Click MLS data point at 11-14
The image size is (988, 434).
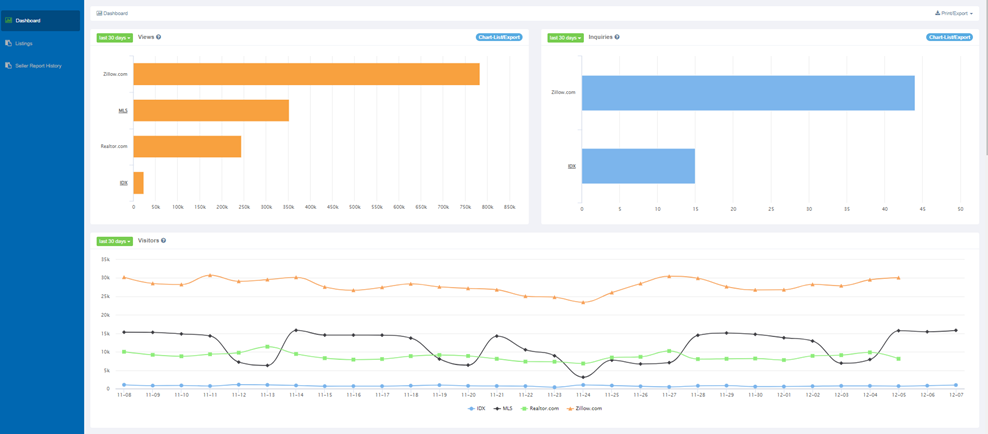pyautogui.click(x=296, y=330)
